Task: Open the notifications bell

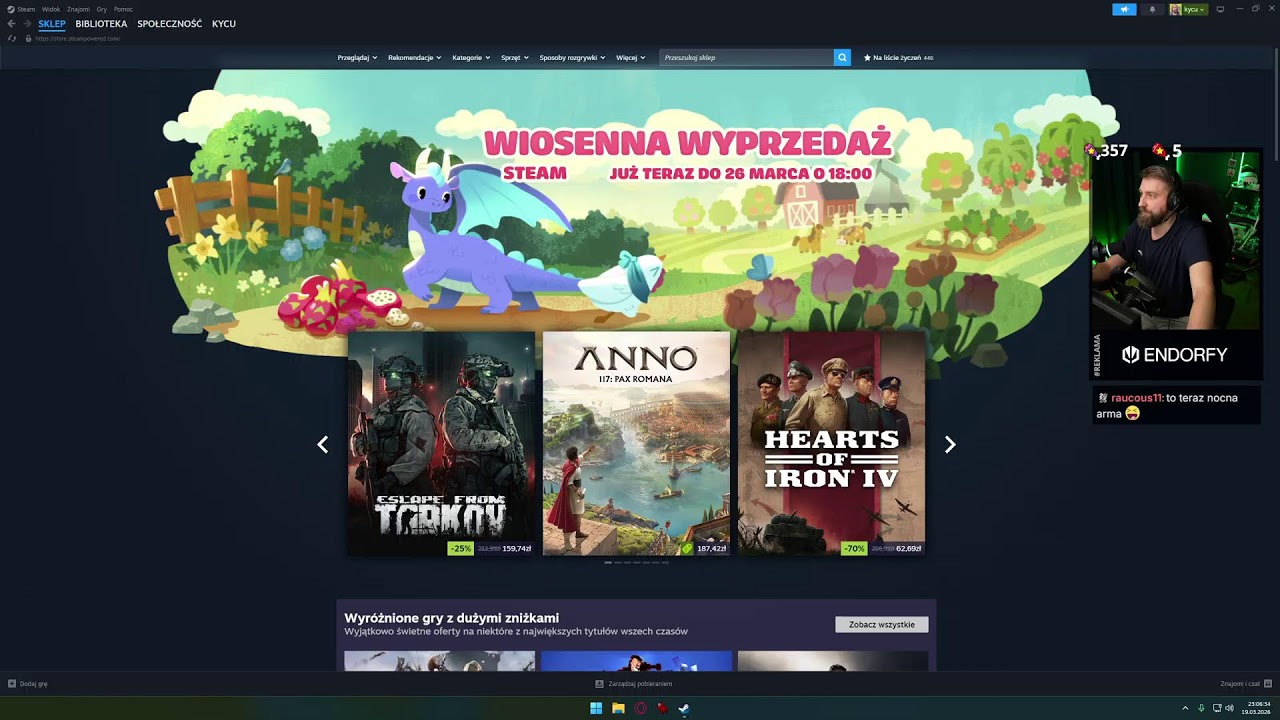Action: point(1152,9)
